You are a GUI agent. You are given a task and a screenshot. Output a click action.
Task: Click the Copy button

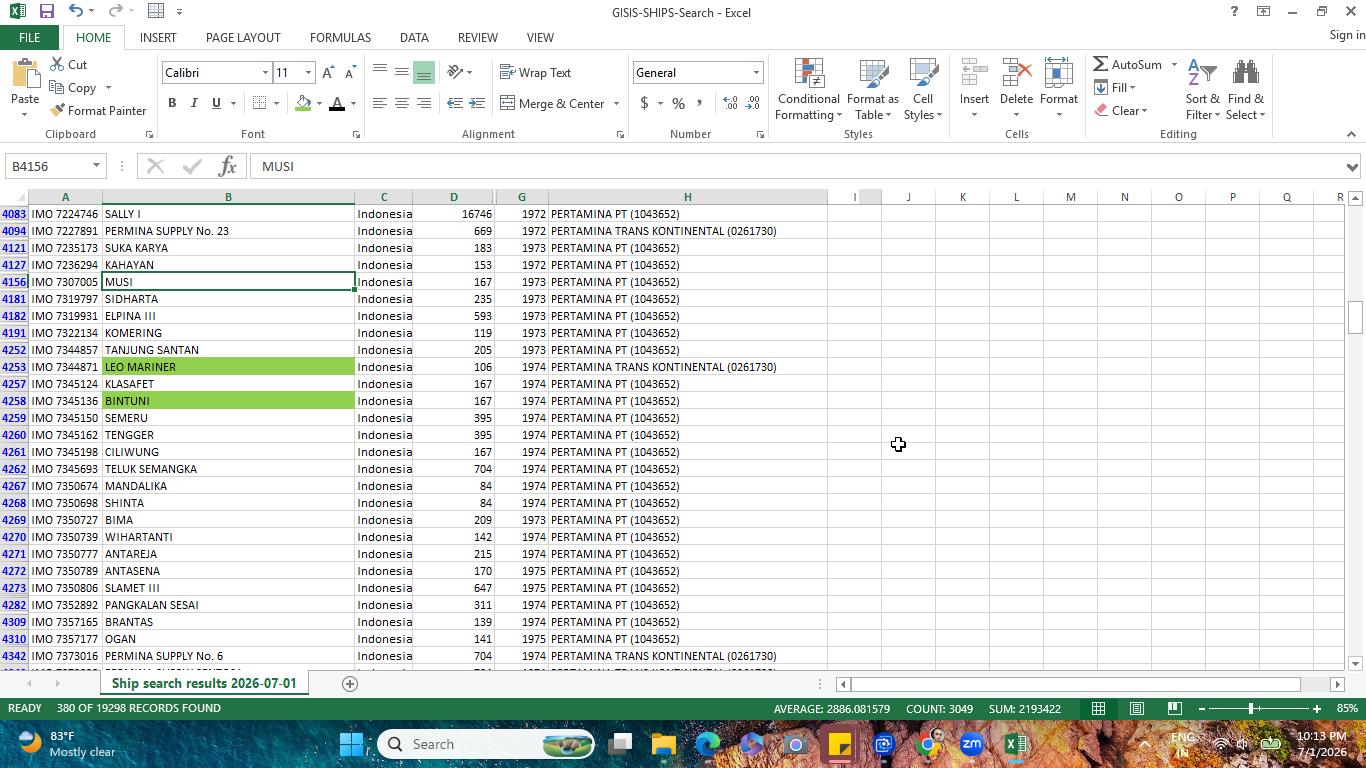74,88
